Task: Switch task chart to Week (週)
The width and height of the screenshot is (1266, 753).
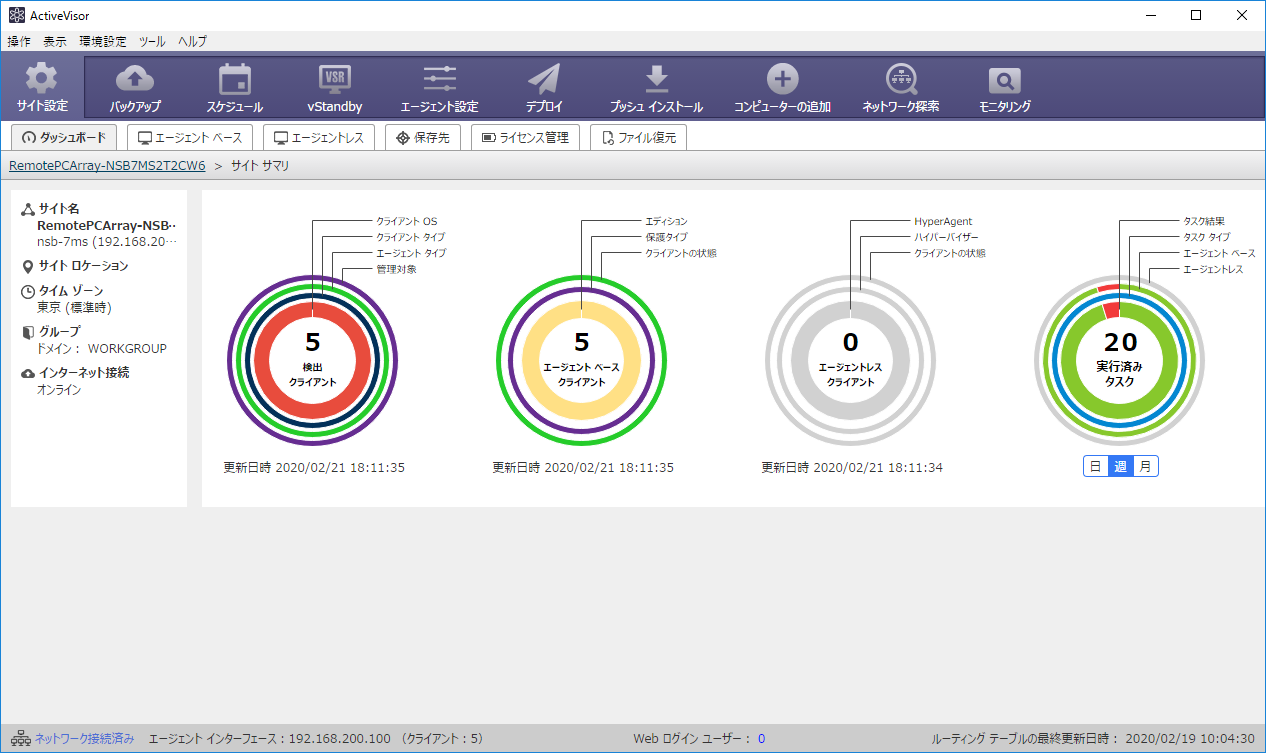Action: (1120, 466)
